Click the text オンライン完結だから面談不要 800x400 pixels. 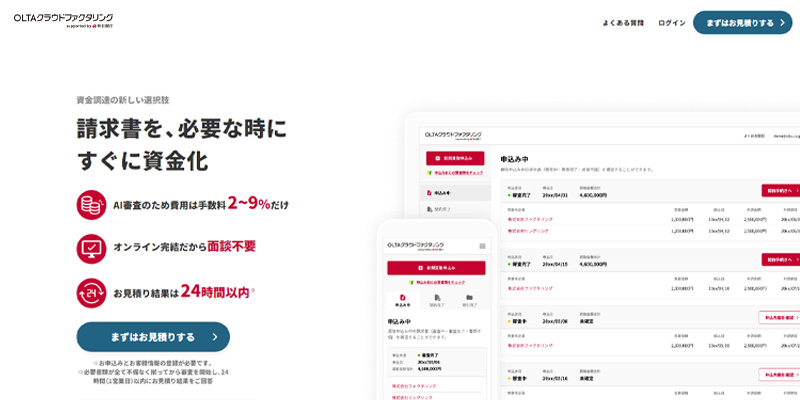[x=184, y=247]
